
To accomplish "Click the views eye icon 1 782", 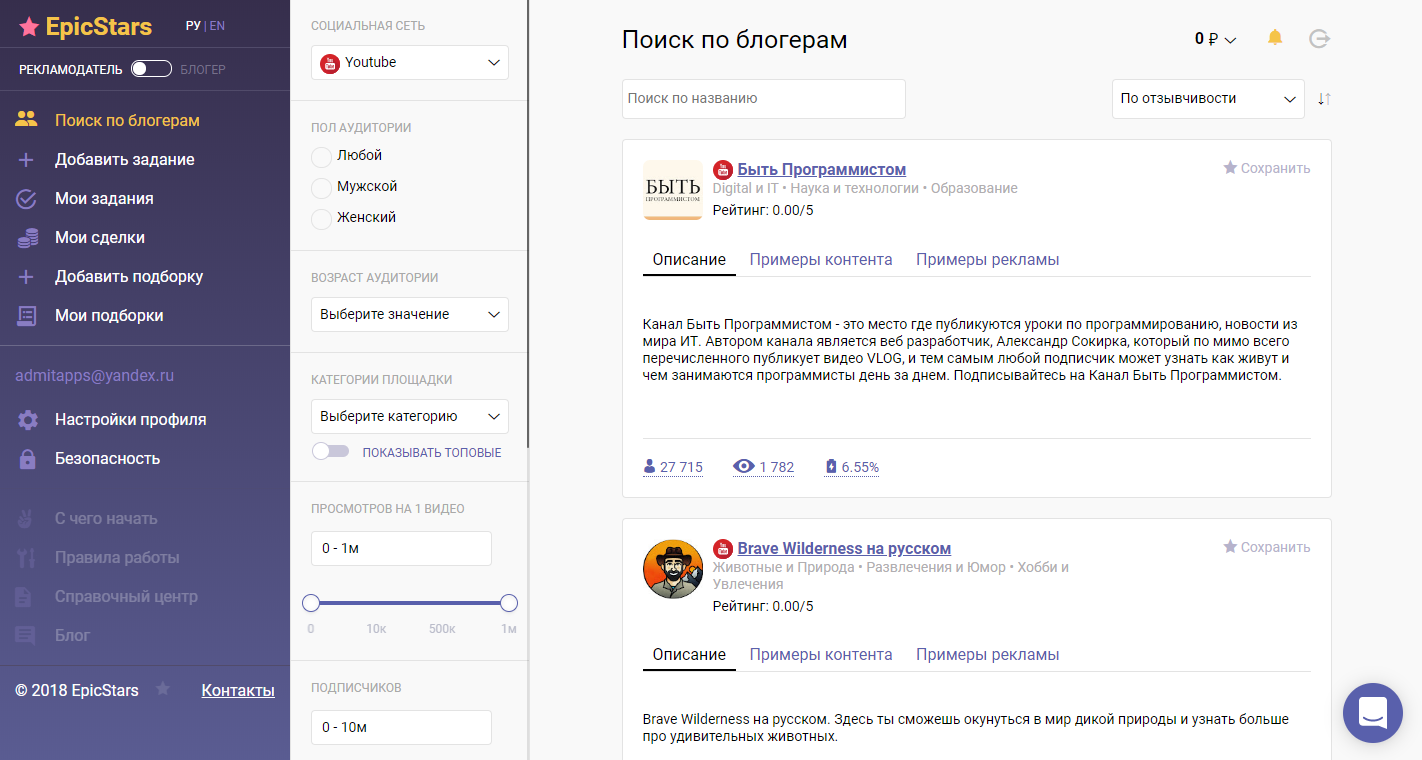I will 743,467.
